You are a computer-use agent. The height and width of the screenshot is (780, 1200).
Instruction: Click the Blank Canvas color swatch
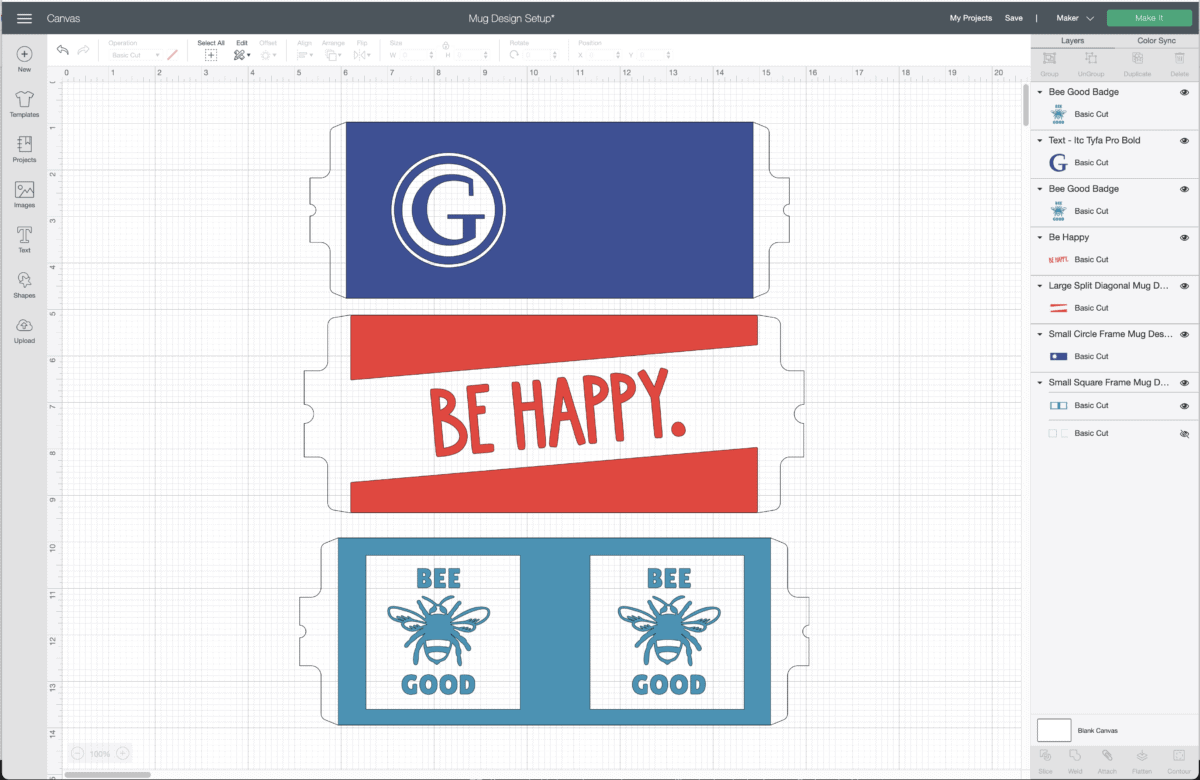(x=1054, y=730)
